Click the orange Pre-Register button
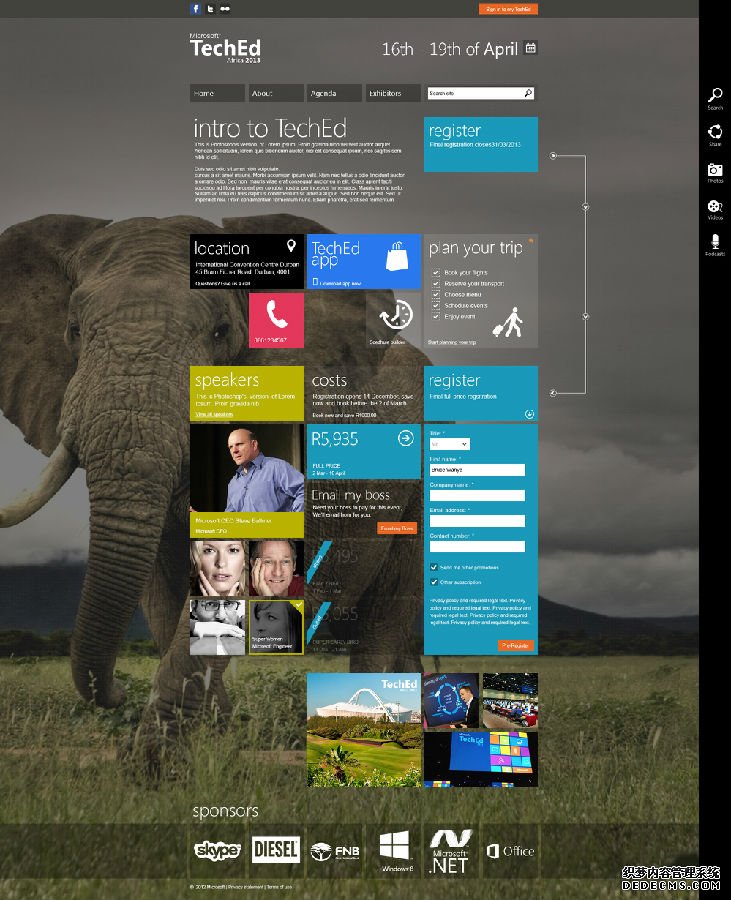The image size is (731, 900). click(516, 646)
